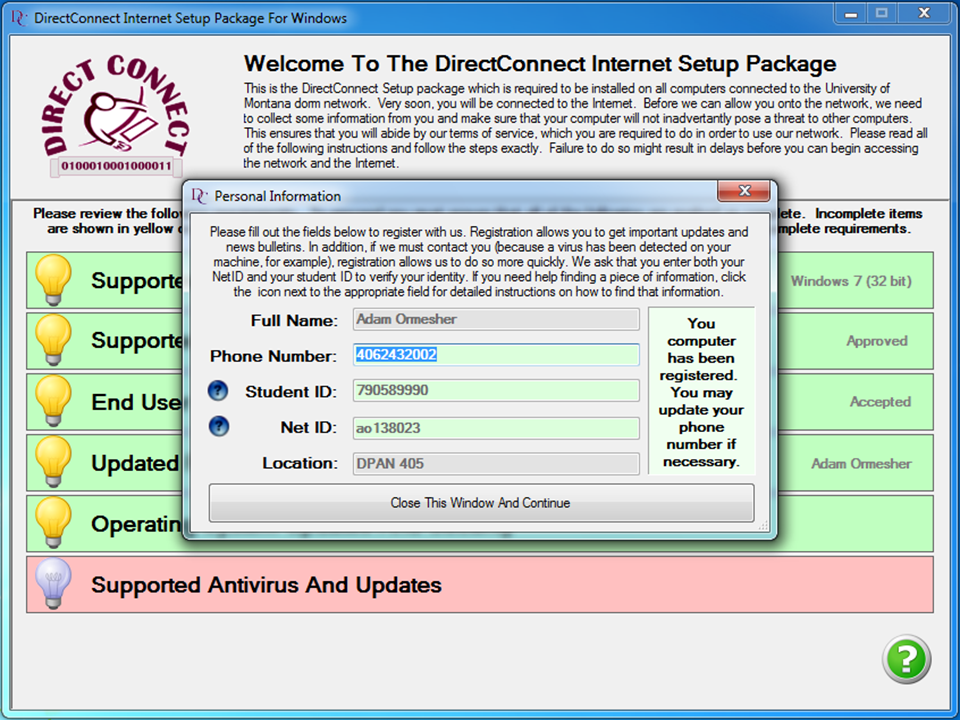This screenshot has height=720, width=960.
Task: Click the Location field showing DPAN 405
Action: pyautogui.click(x=496, y=463)
